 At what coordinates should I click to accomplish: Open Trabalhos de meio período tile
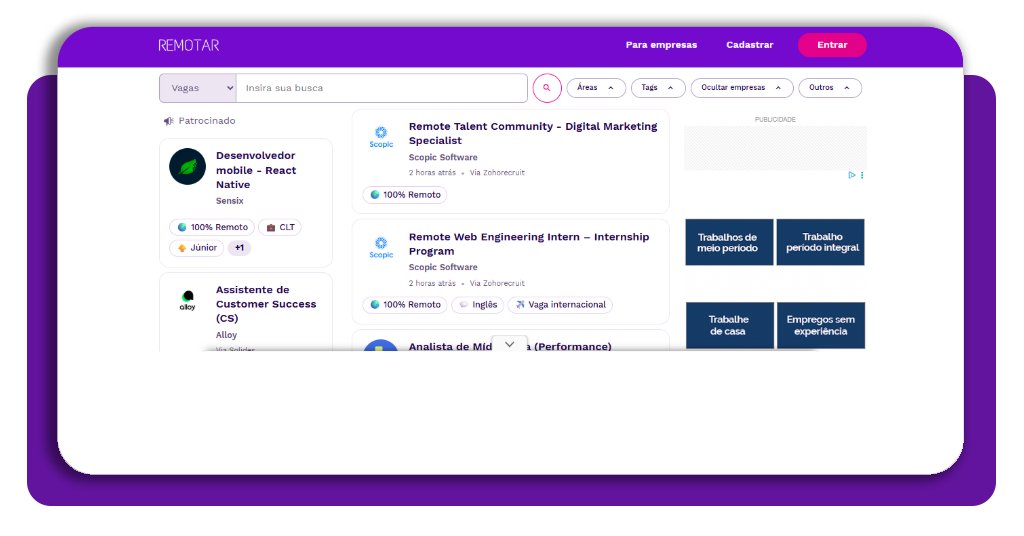(729, 242)
